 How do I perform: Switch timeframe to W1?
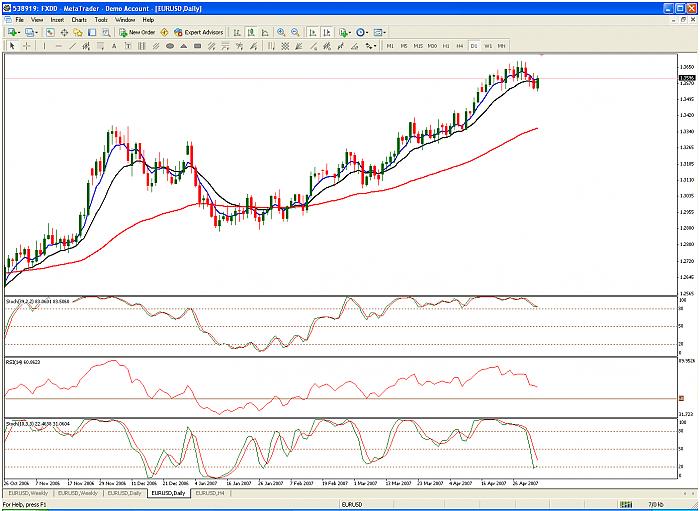[x=488, y=46]
